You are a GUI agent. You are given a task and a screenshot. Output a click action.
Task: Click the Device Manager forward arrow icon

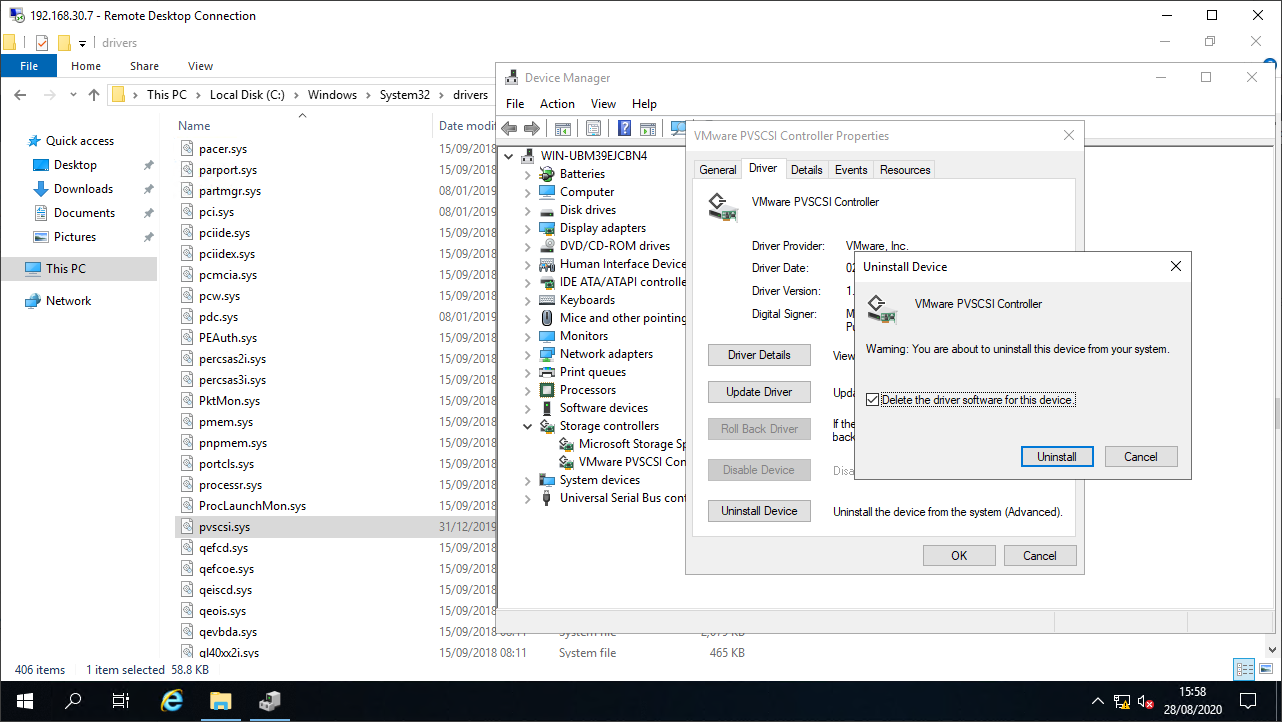532,128
